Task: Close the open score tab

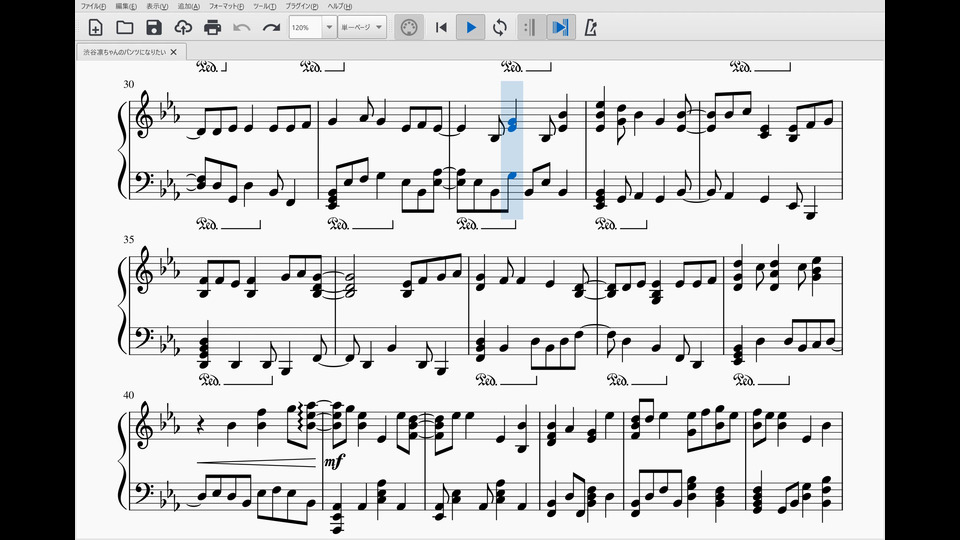Action: [x=174, y=52]
